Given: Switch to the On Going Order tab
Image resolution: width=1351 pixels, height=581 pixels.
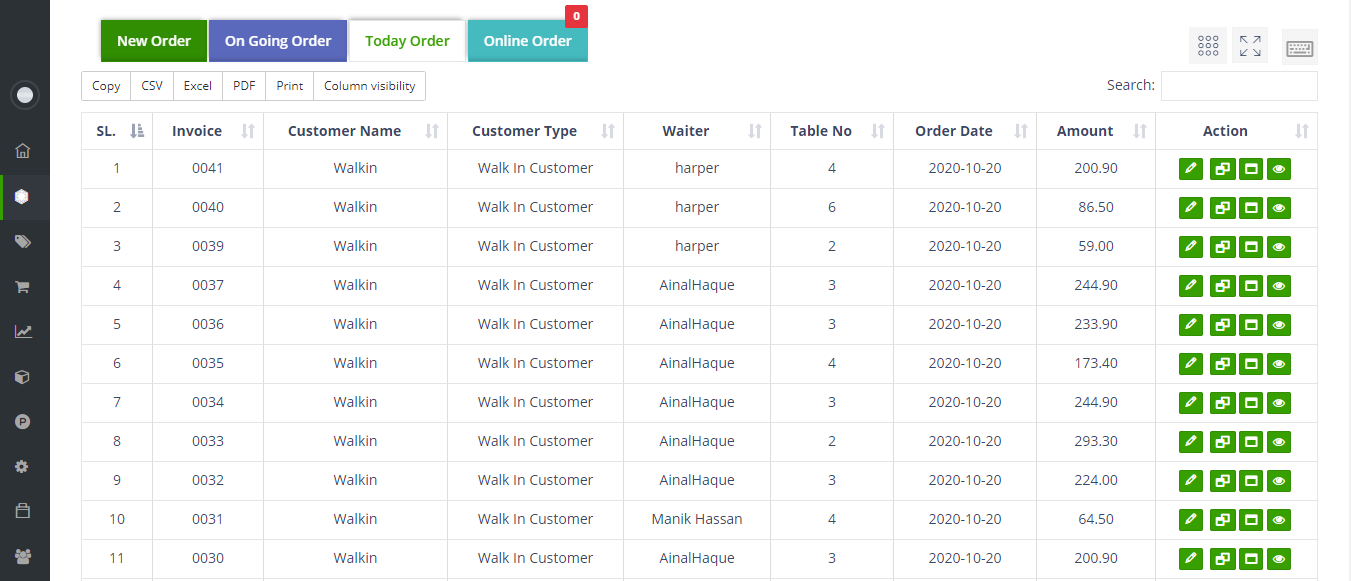Looking at the screenshot, I should click(277, 41).
